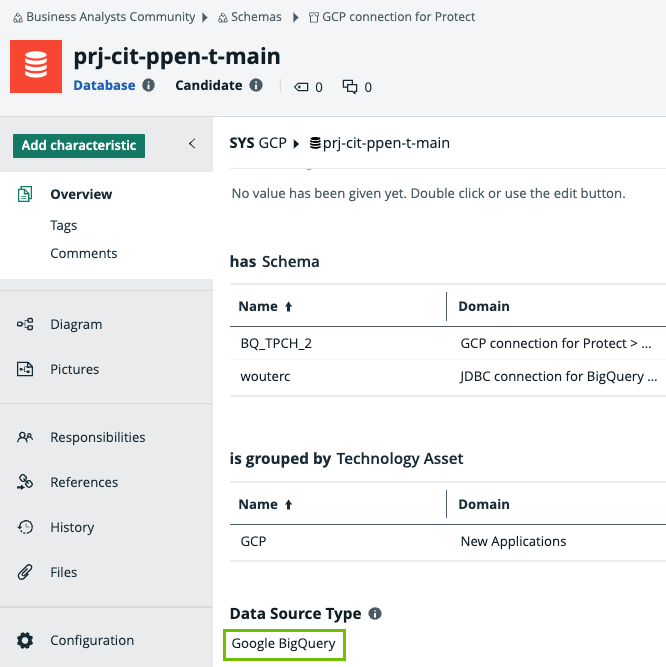
Task: Open the New Applications domain
Action: click(513, 541)
